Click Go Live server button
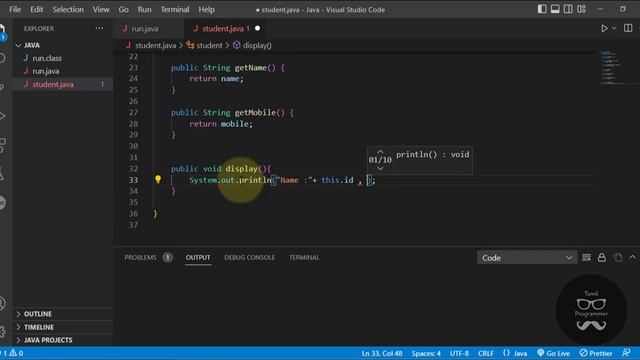The height and width of the screenshot is (360, 640). click(553, 353)
